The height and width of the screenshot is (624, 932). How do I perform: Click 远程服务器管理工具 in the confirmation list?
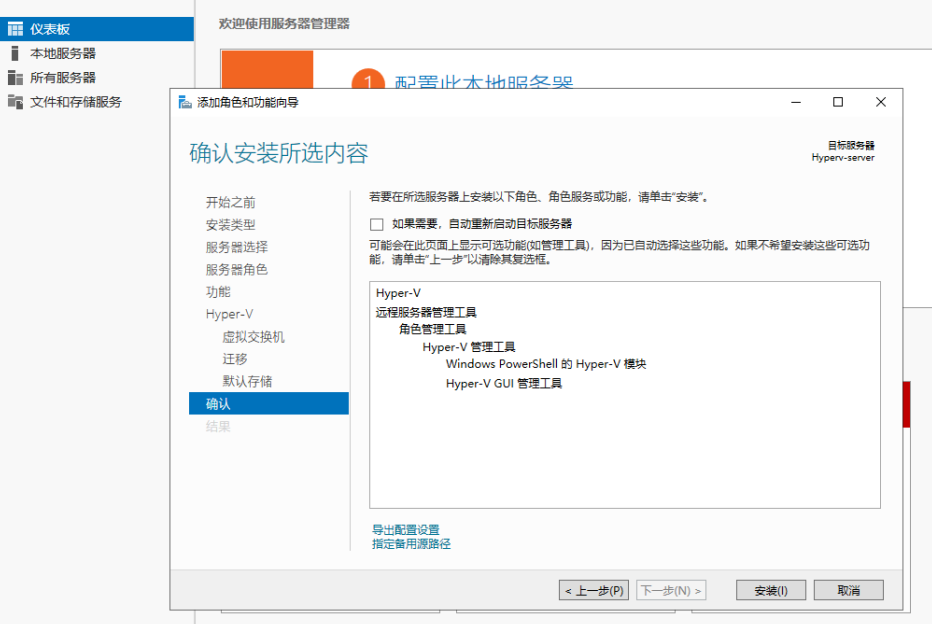[426, 312]
